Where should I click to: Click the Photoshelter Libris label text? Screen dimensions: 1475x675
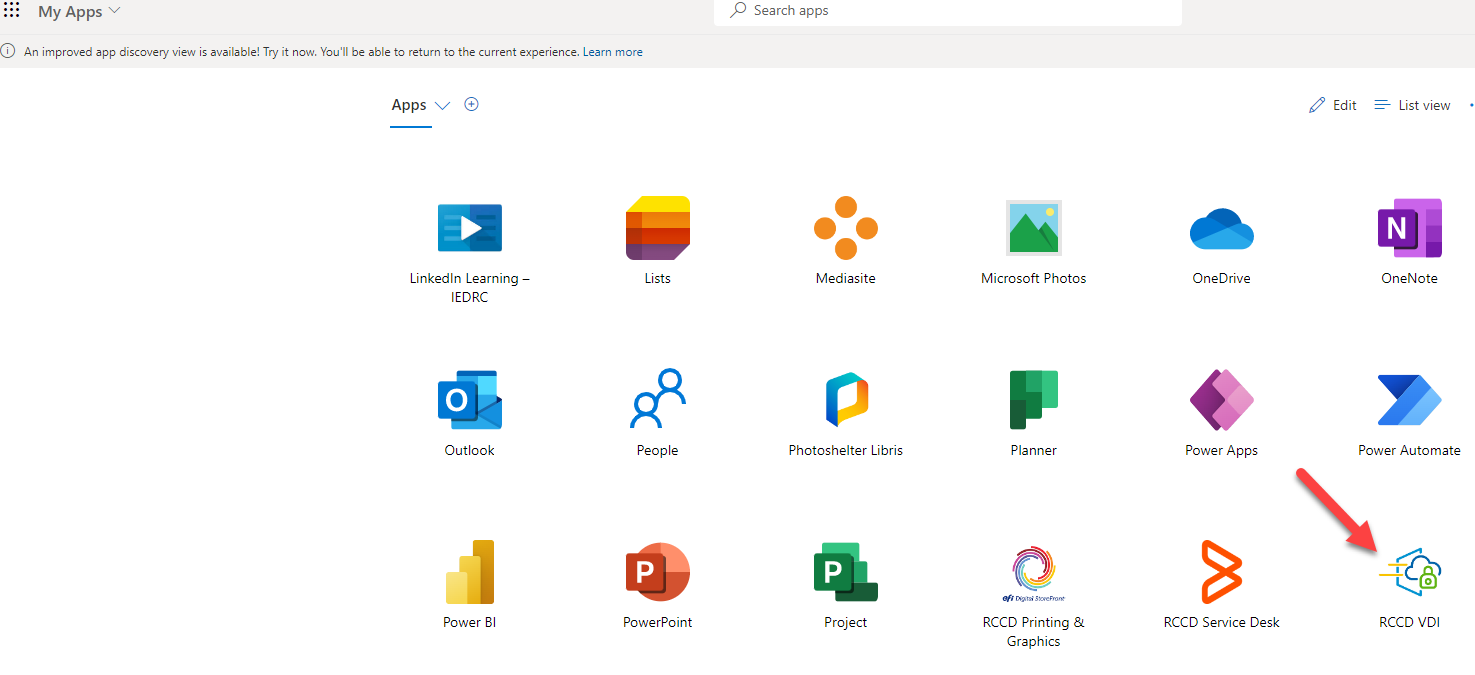click(845, 451)
